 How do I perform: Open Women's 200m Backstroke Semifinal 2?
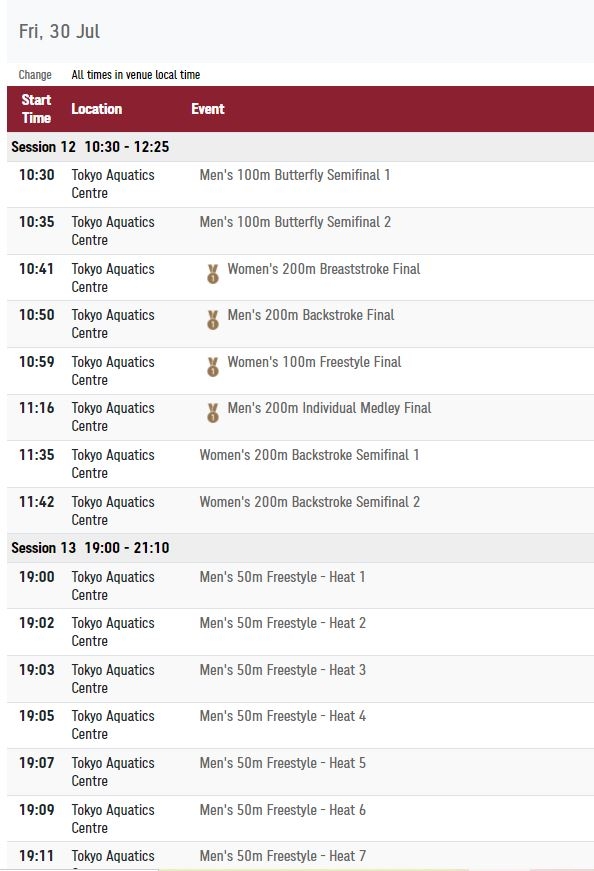point(310,502)
